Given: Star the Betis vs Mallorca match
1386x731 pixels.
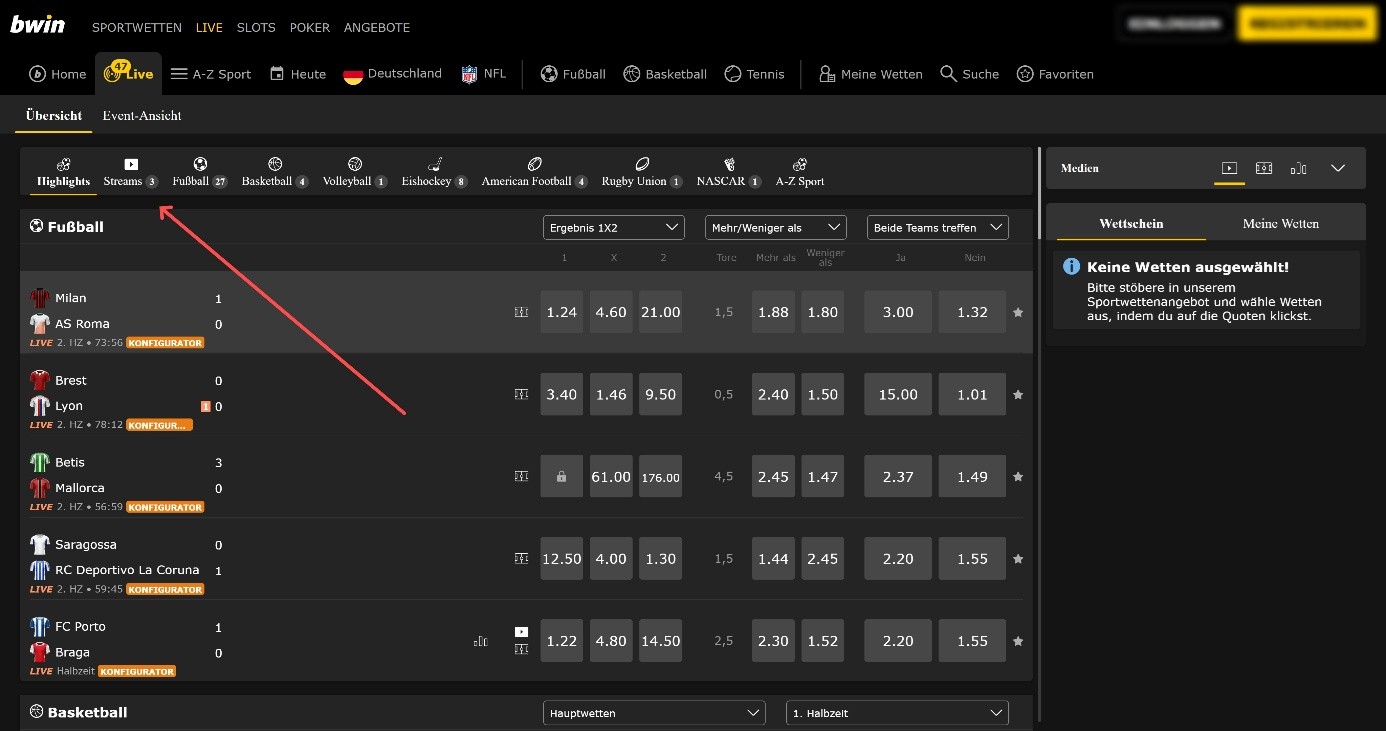Looking at the screenshot, I should (x=1018, y=477).
